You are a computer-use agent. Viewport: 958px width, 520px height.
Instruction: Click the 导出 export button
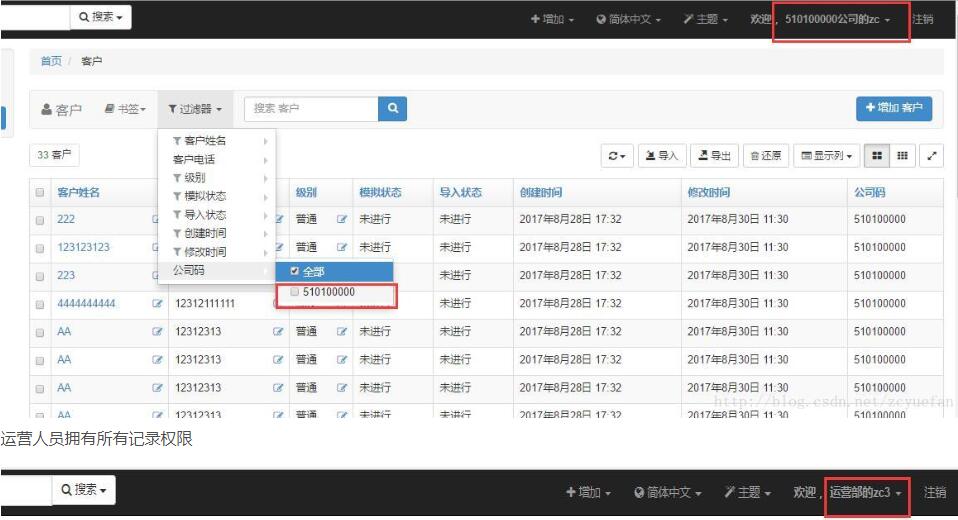click(x=714, y=156)
